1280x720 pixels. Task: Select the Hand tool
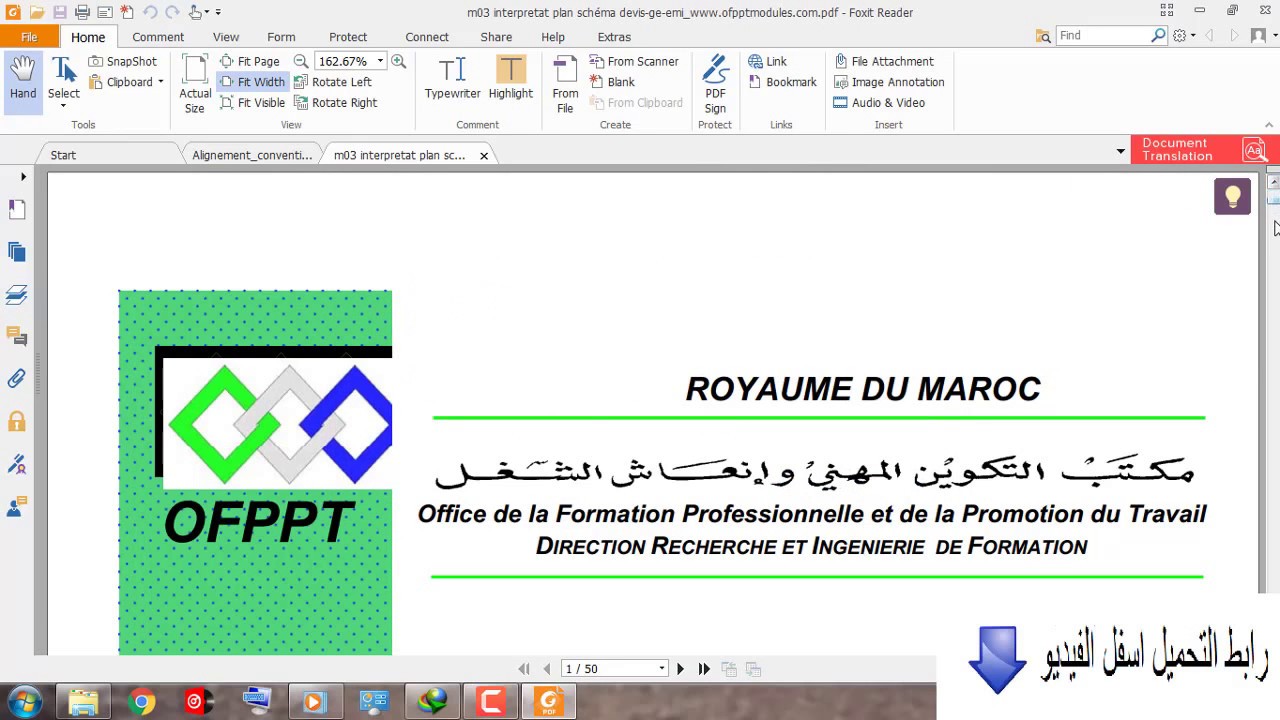[23, 80]
